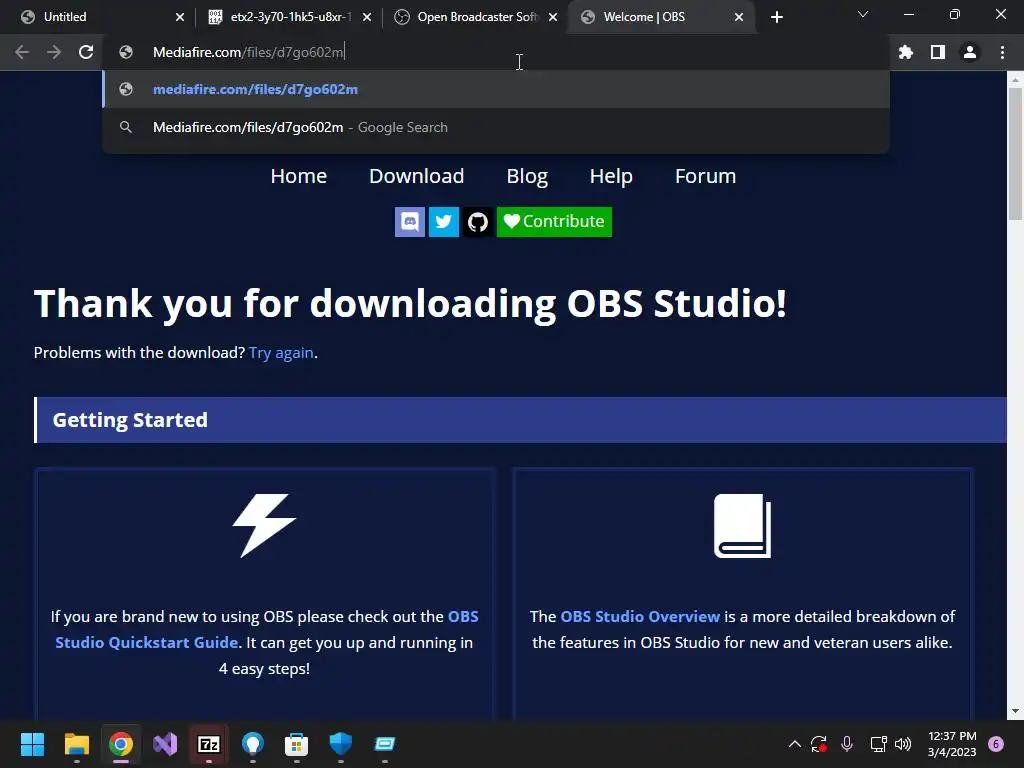
Task: Click the Getting Started section header
Action: 520,420
